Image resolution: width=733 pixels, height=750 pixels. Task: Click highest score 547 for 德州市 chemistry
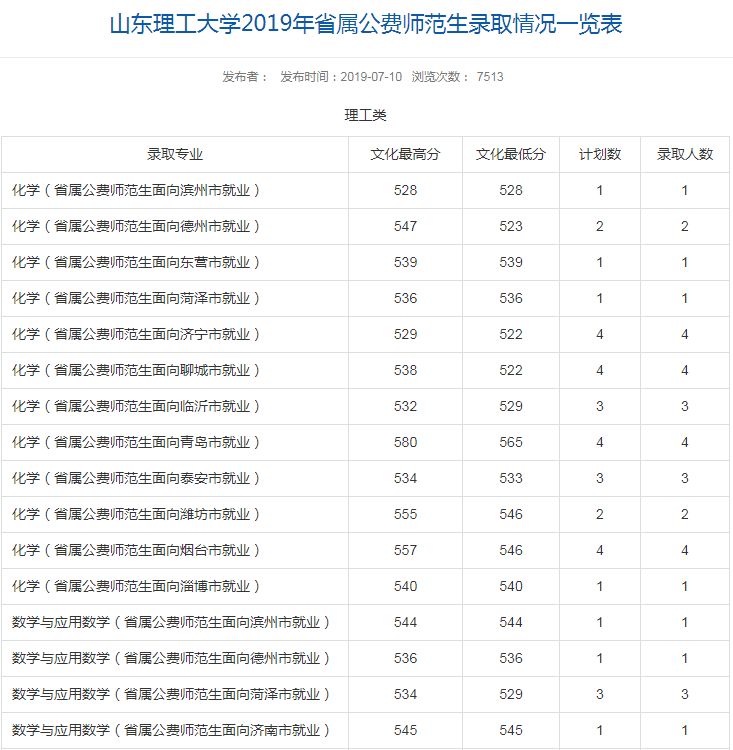point(405,226)
